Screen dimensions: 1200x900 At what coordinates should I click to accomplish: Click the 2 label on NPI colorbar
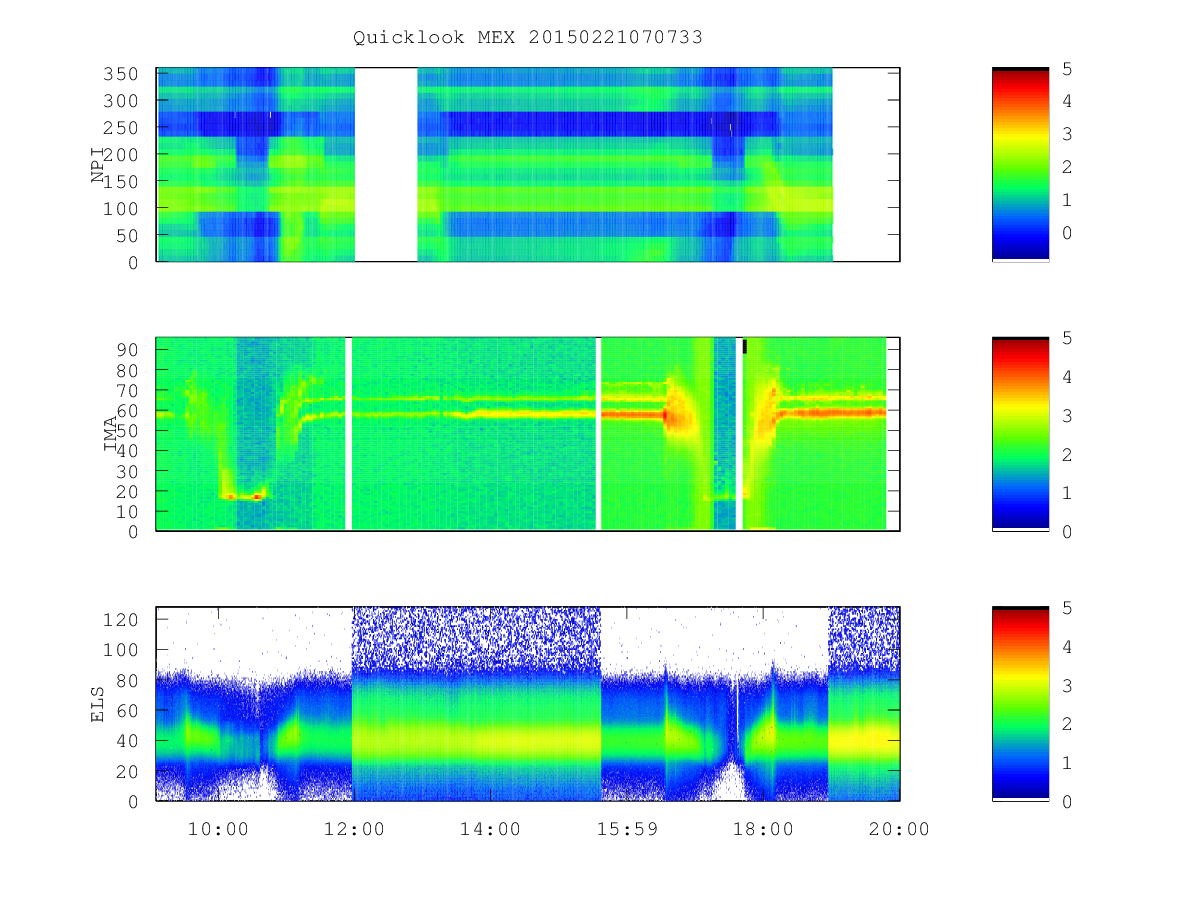(x=1067, y=167)
